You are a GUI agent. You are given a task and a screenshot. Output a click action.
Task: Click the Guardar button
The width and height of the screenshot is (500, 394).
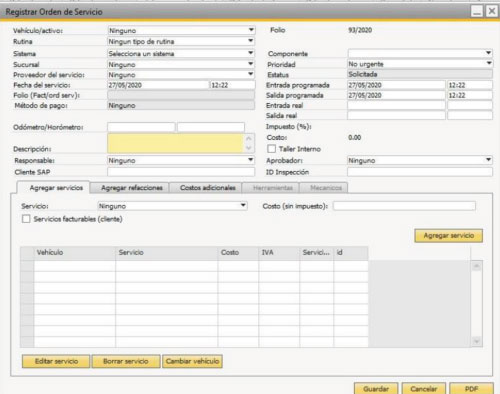[376, 389]
